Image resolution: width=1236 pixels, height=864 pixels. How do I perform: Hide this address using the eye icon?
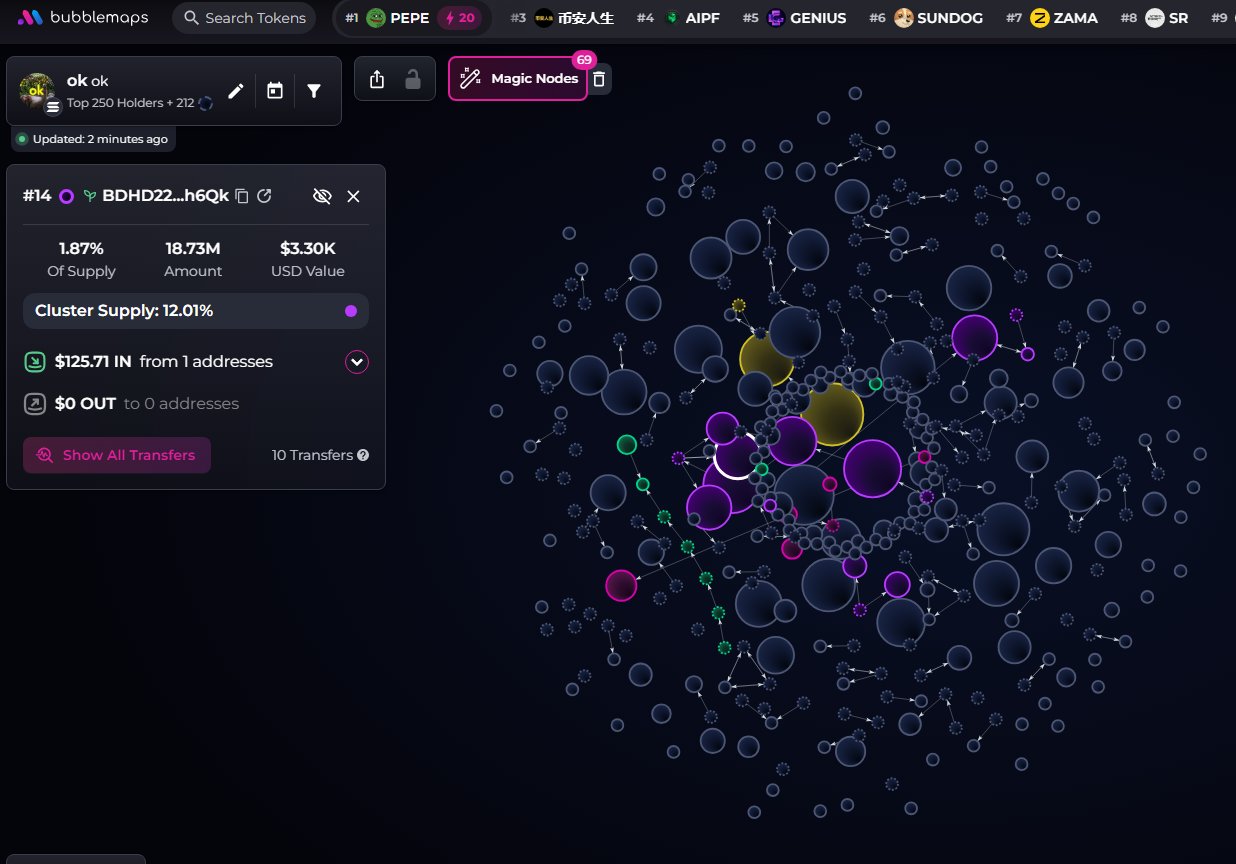pyautogui.click(x=322, y=196)
